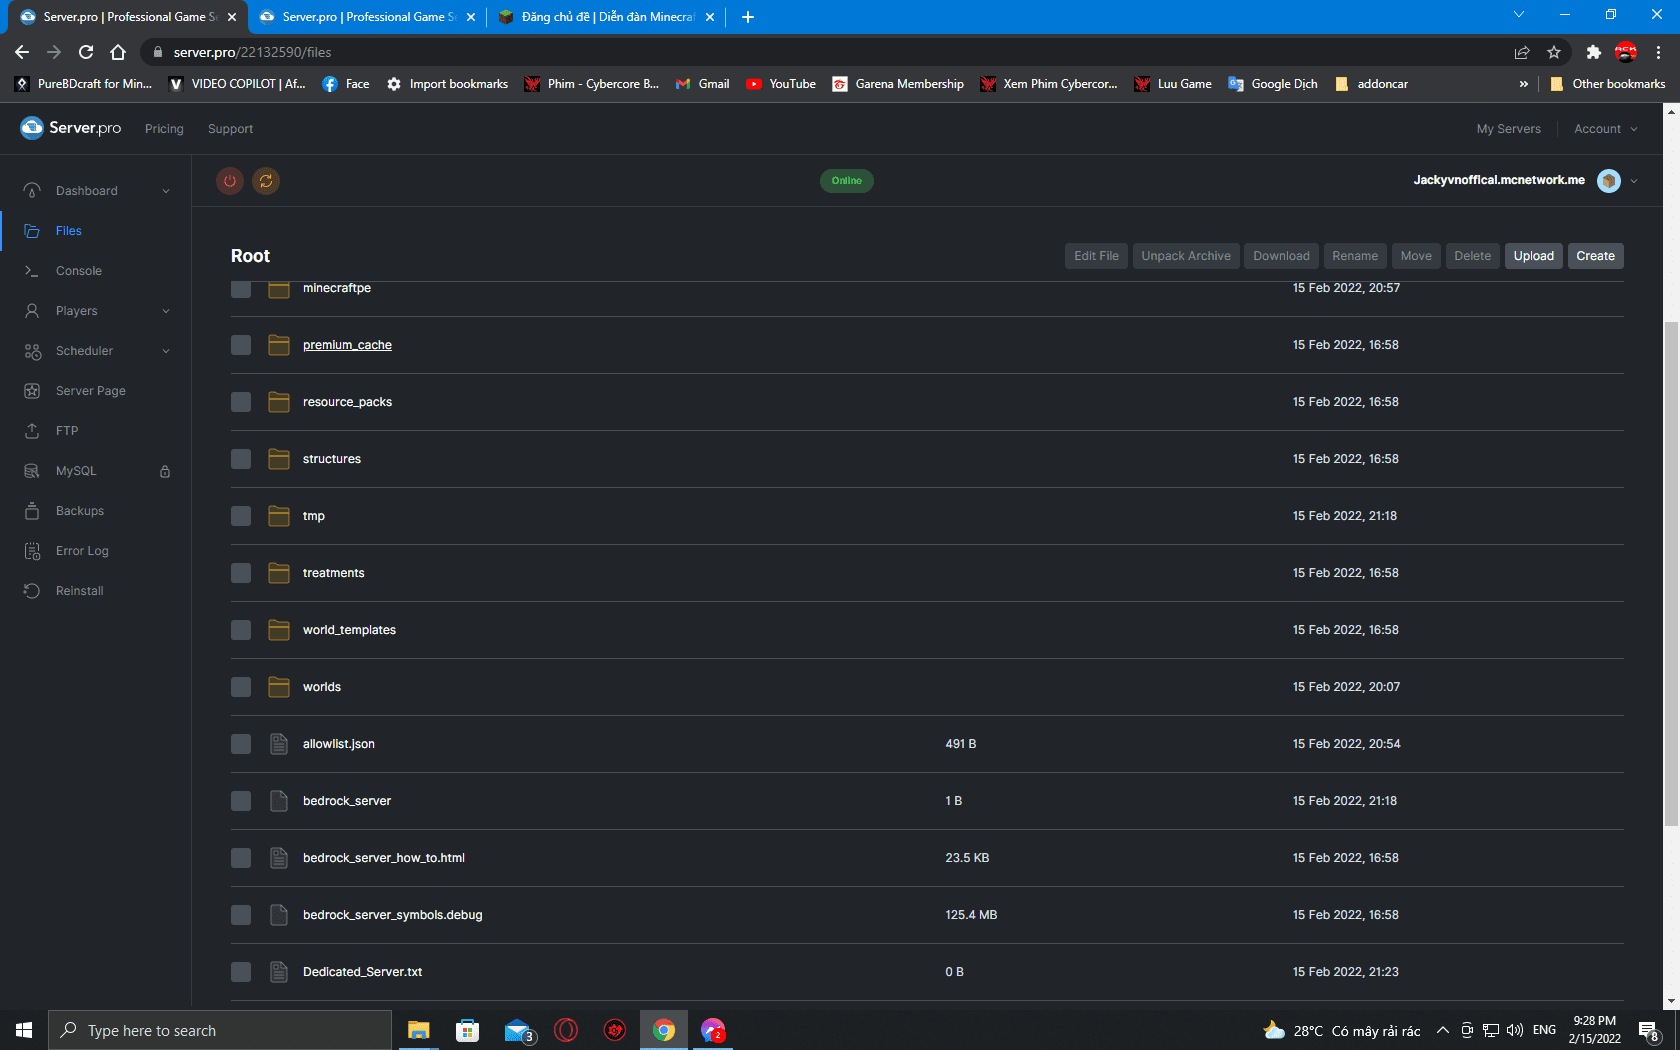
Task: Select the resource_packs folder checkbox
Action: coord(241,402)
